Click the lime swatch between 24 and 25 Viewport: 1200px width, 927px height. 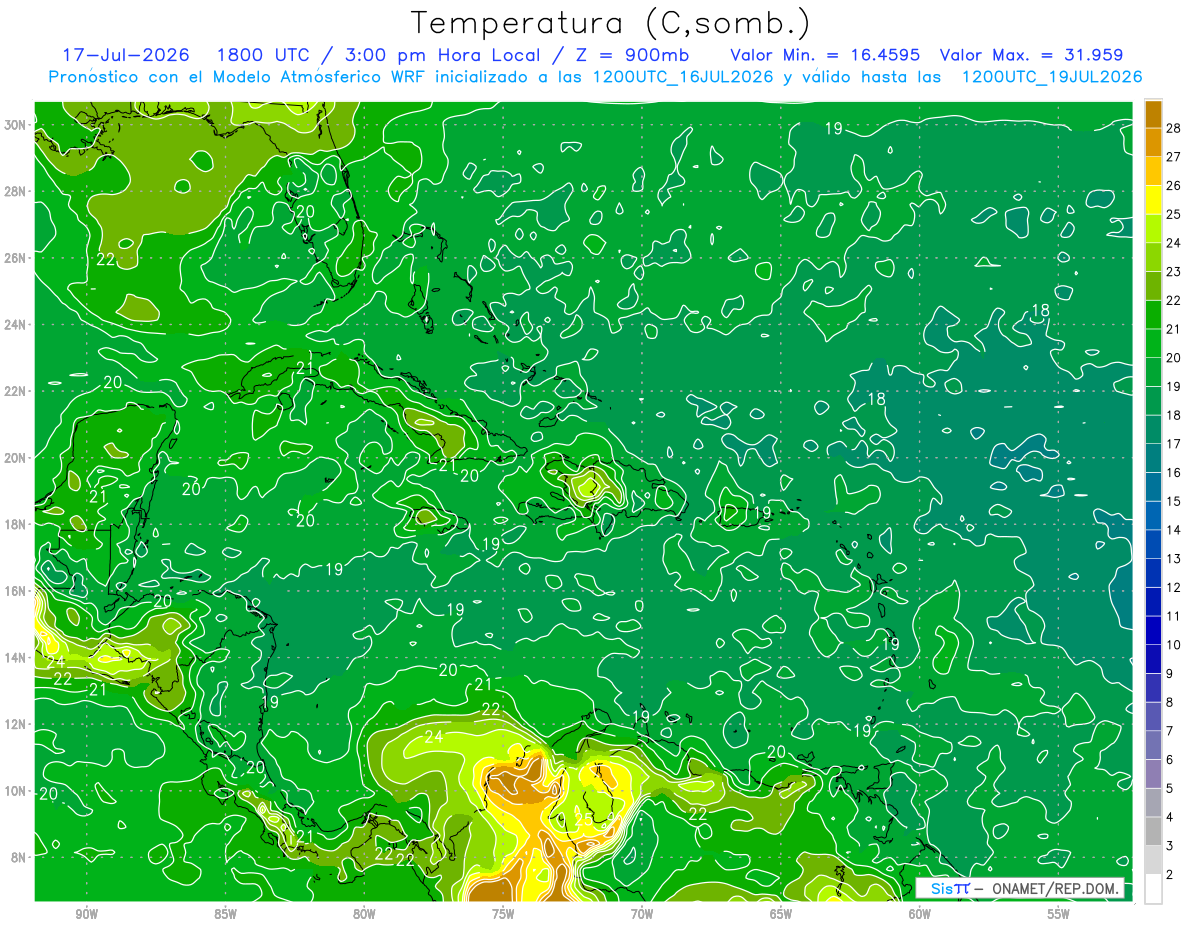tap(1153, 228)
